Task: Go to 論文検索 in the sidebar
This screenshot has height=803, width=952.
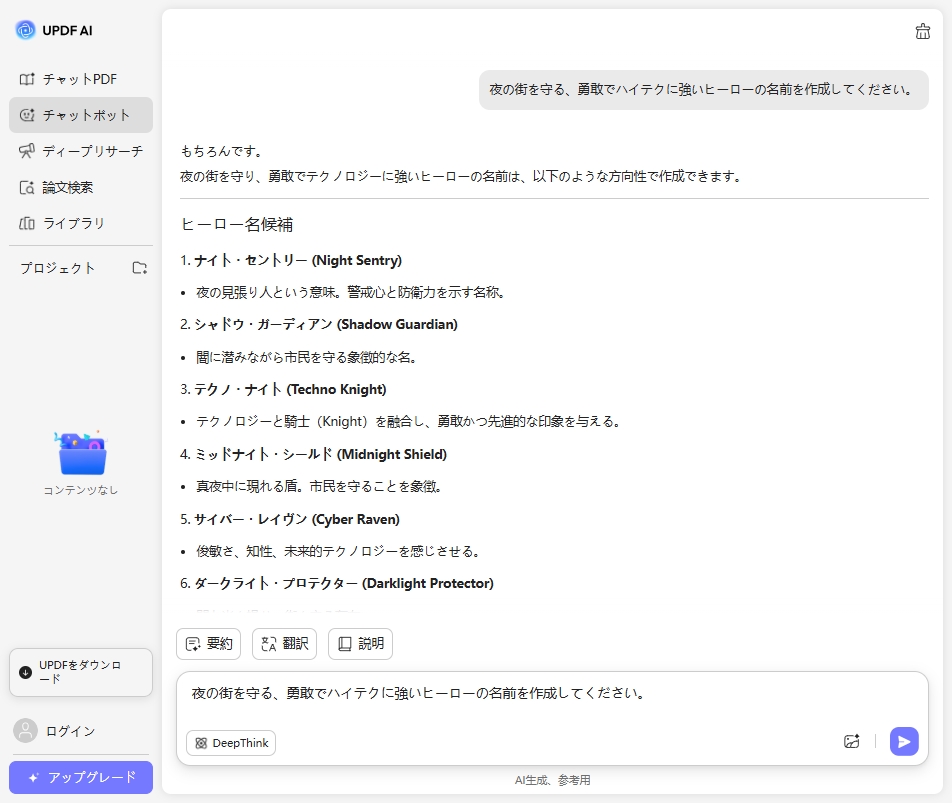Action: (x=81, y=188)
